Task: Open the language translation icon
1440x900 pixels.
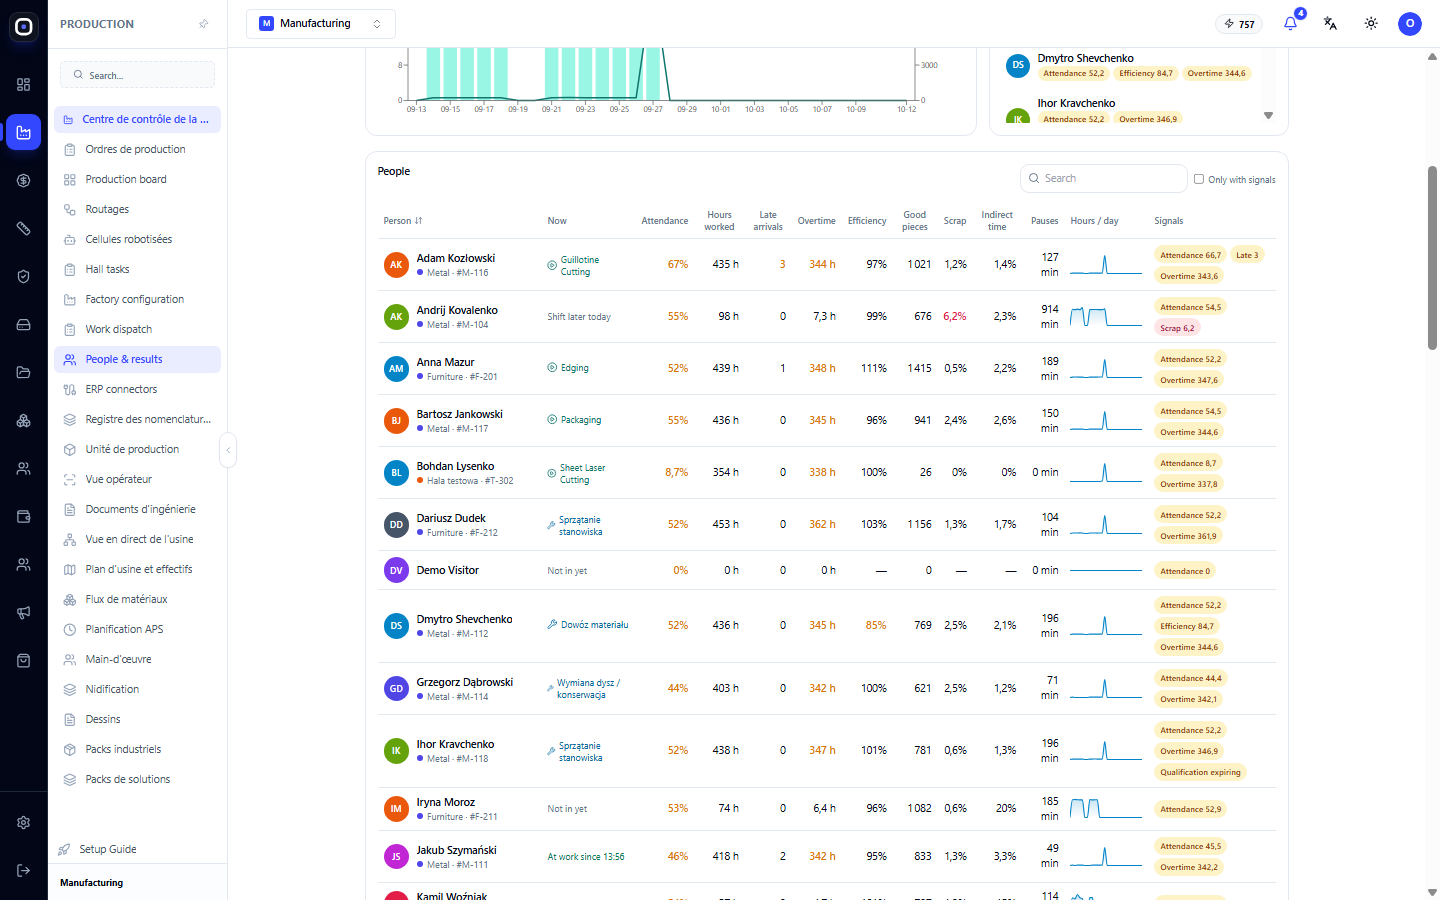Action: point(1330,23)
